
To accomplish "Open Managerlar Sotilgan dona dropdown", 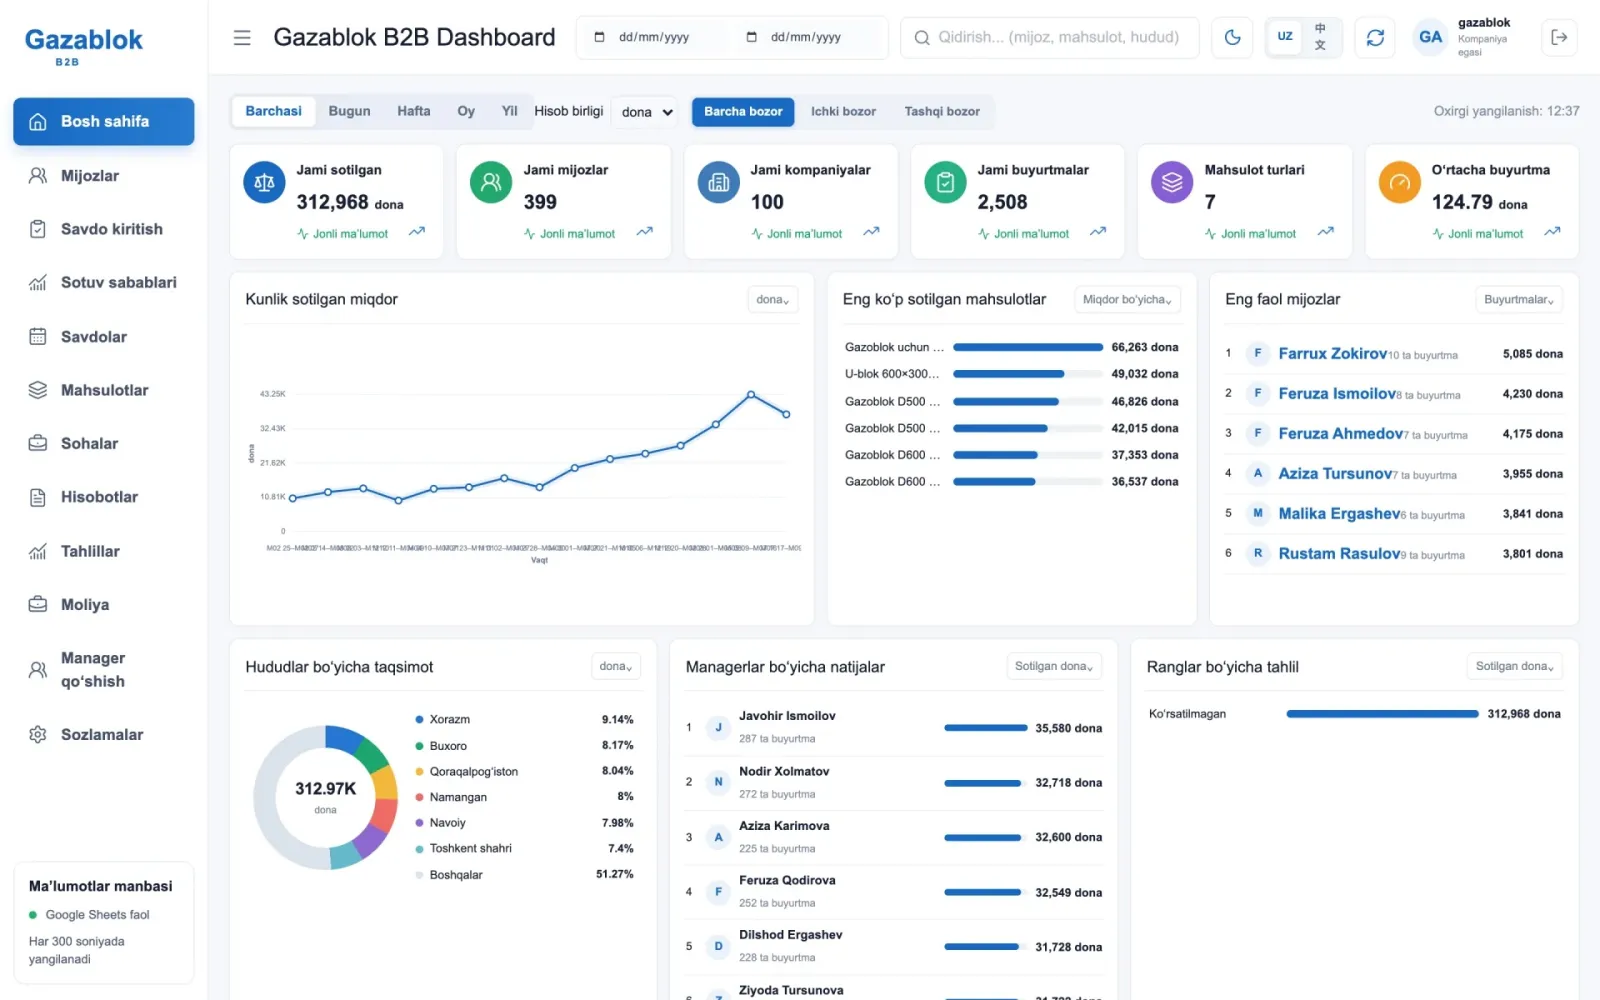I will (x=1054, y=667).
